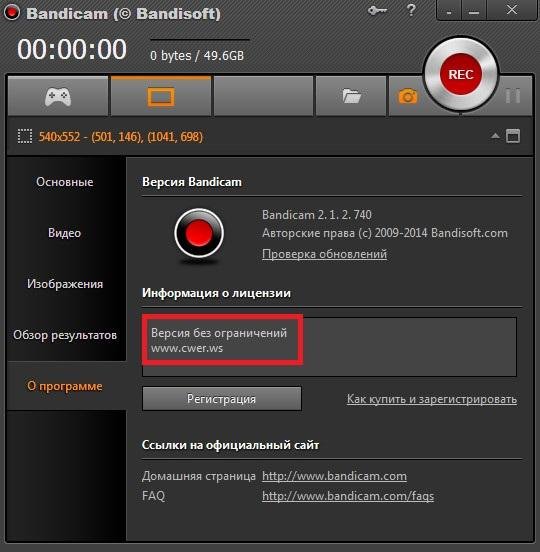Close the Bandicam window
Screen dimensions: 540x552
(511, 10)
